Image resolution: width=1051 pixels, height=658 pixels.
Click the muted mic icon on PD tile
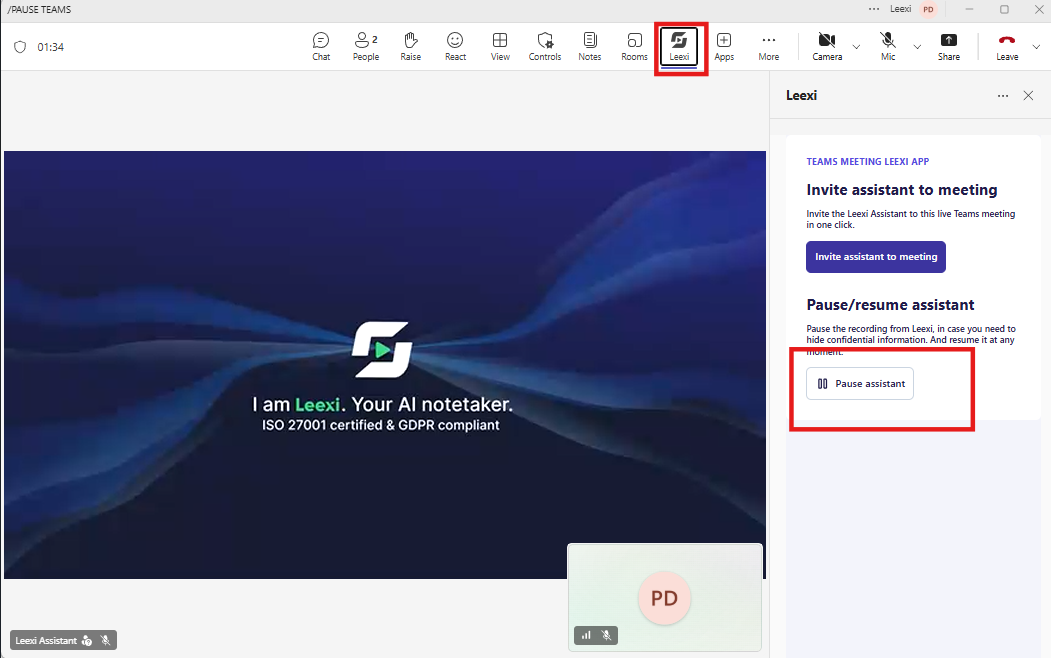[x=607, y=635]
